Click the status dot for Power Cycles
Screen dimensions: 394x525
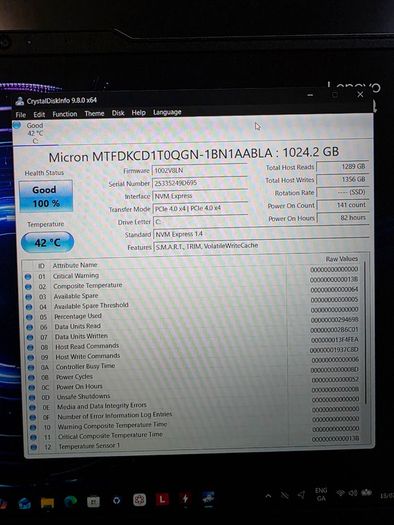click(x=31, y=378)
